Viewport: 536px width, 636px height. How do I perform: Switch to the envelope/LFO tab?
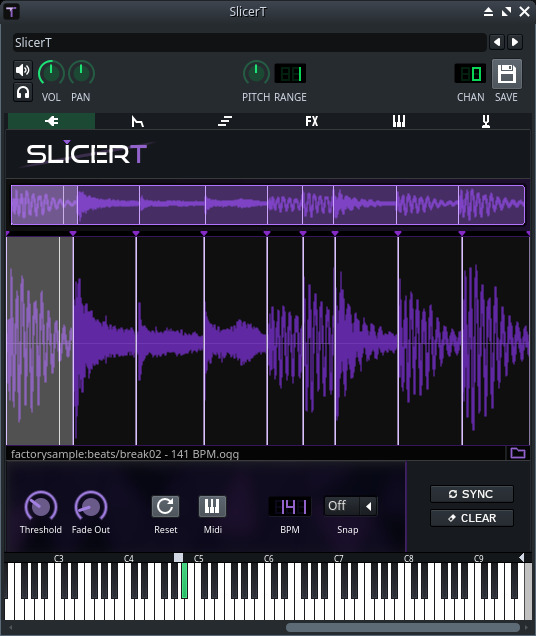(x=138, y=121)
